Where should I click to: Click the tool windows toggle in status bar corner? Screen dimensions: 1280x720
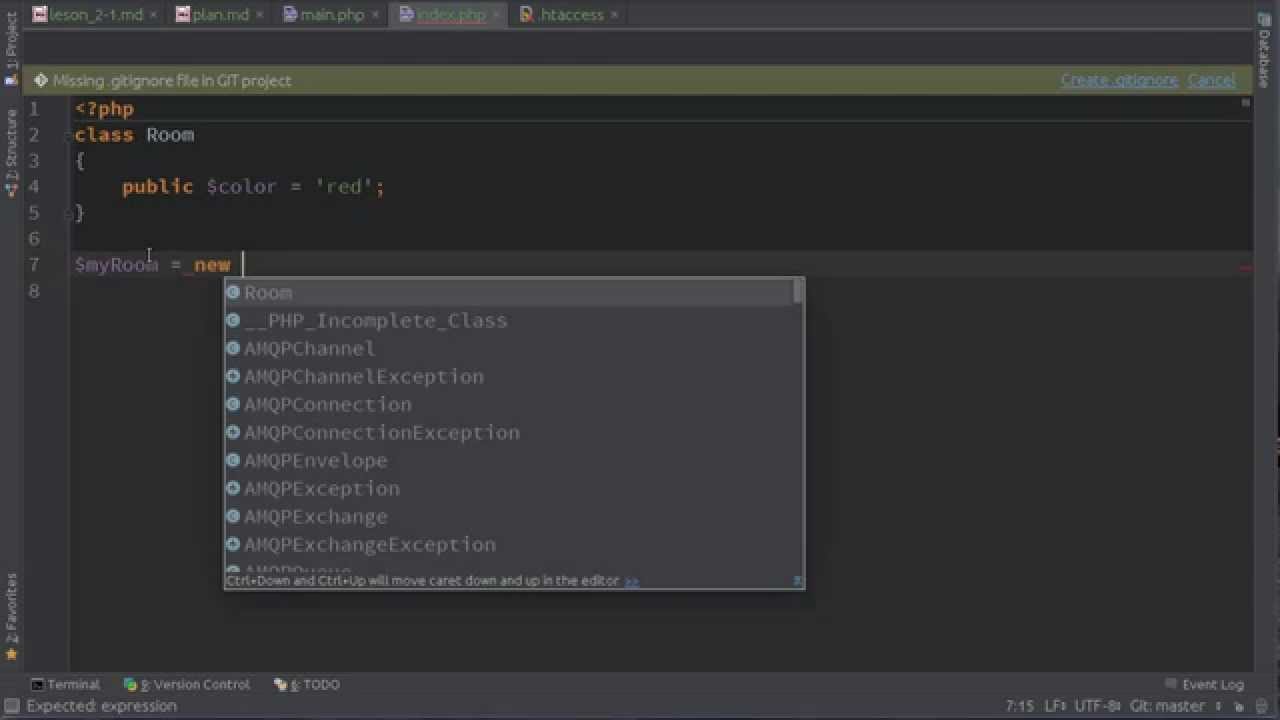pyautogui.click(x=11, y=706)
